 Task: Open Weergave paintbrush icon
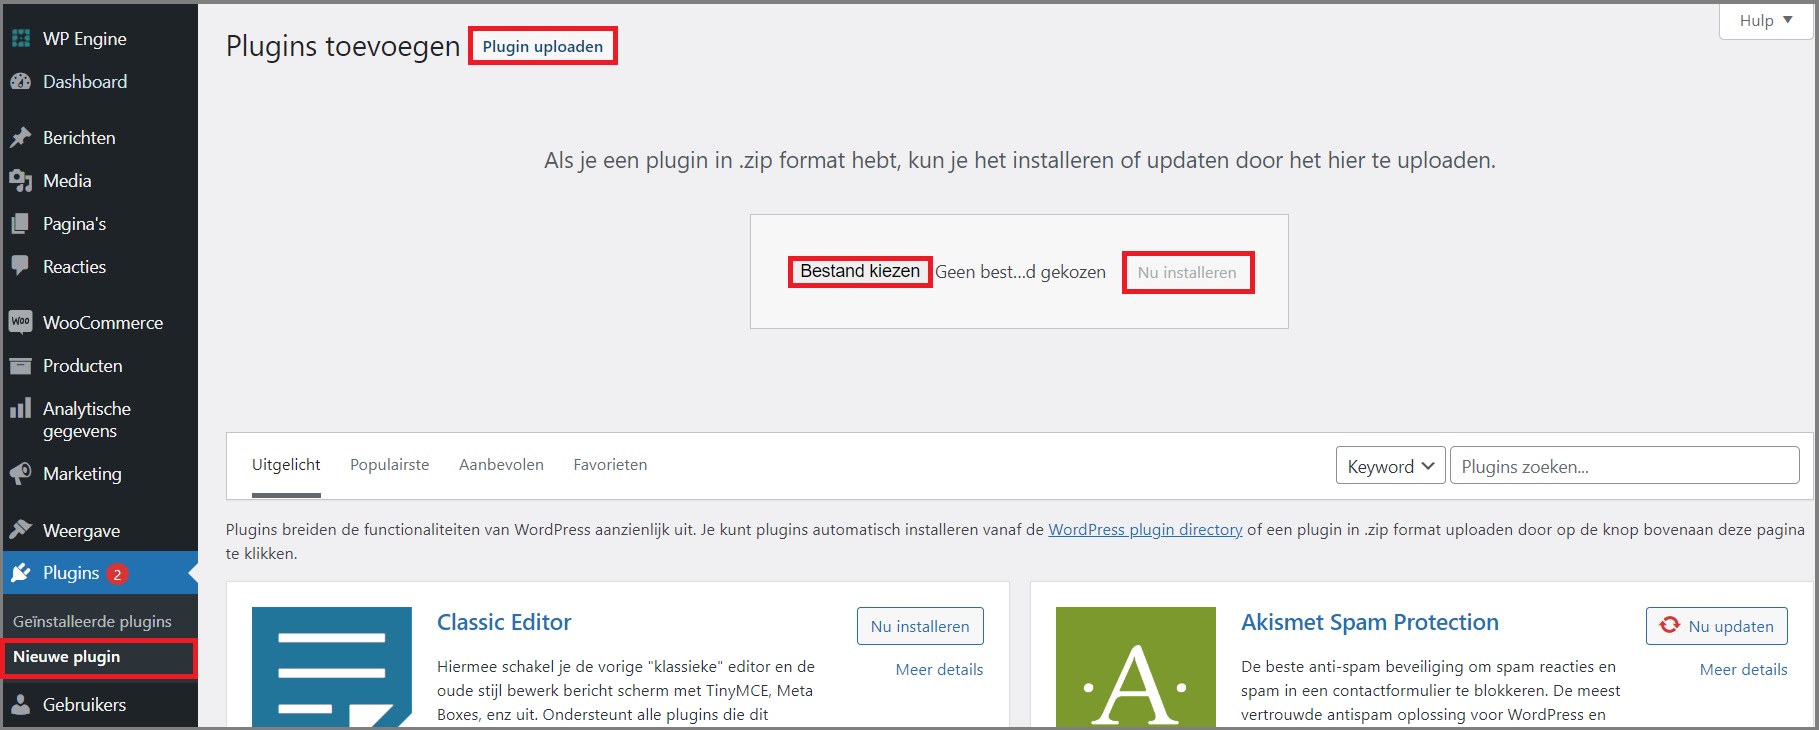coord(21,531)
